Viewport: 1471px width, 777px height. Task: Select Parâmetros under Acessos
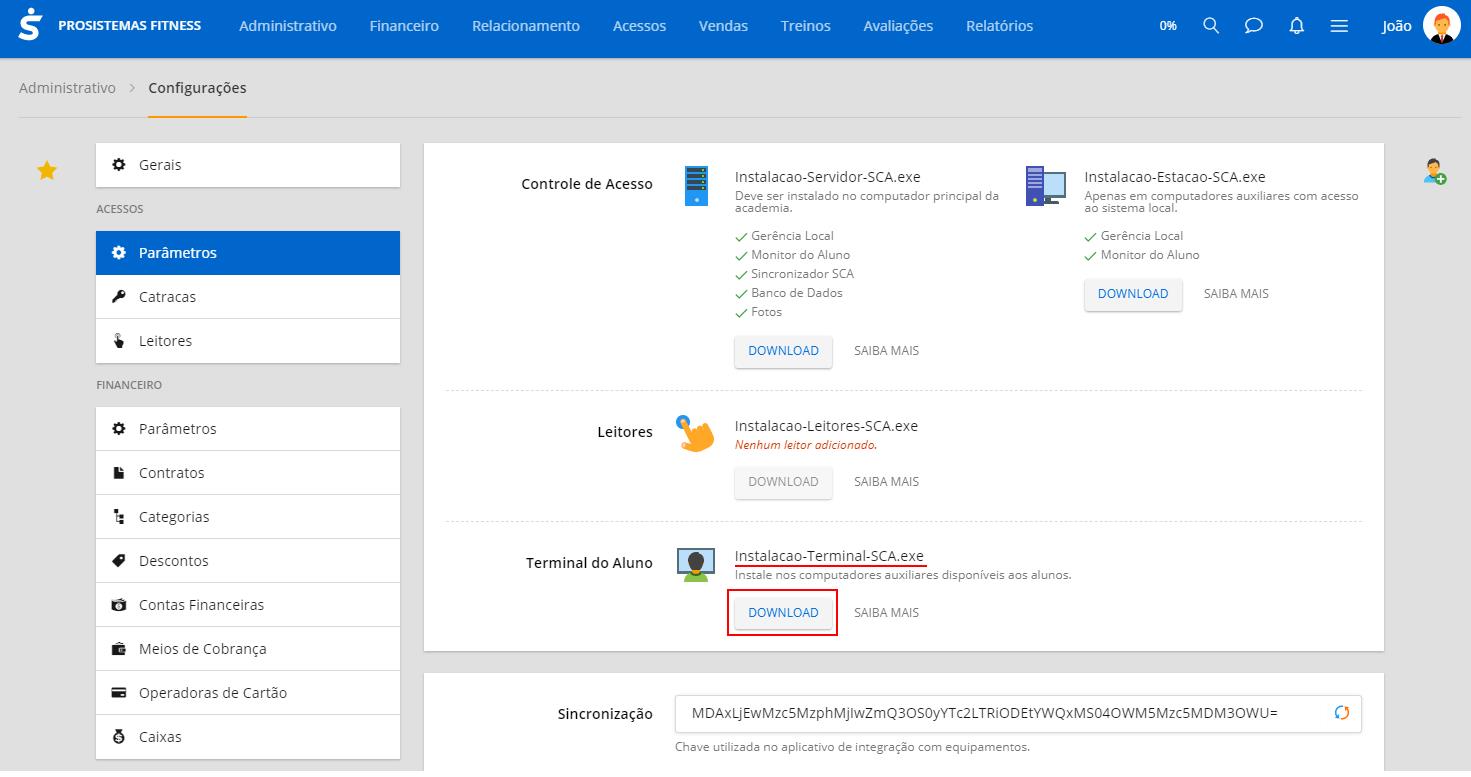pos(248,253)
